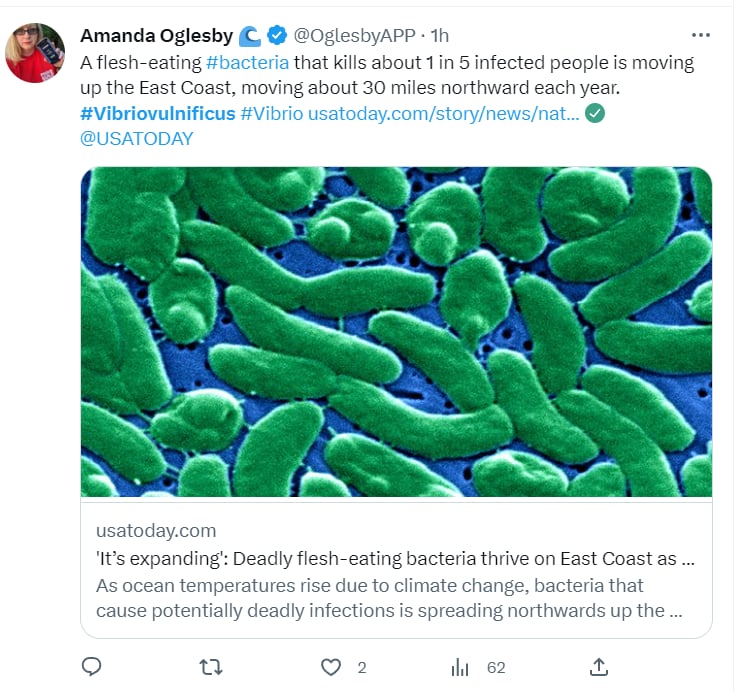Open the Amanda Oglesby display name
Image resolution: width=737 pixels, height=692 pixels.
pyautogui.click(x=157, y=36)
